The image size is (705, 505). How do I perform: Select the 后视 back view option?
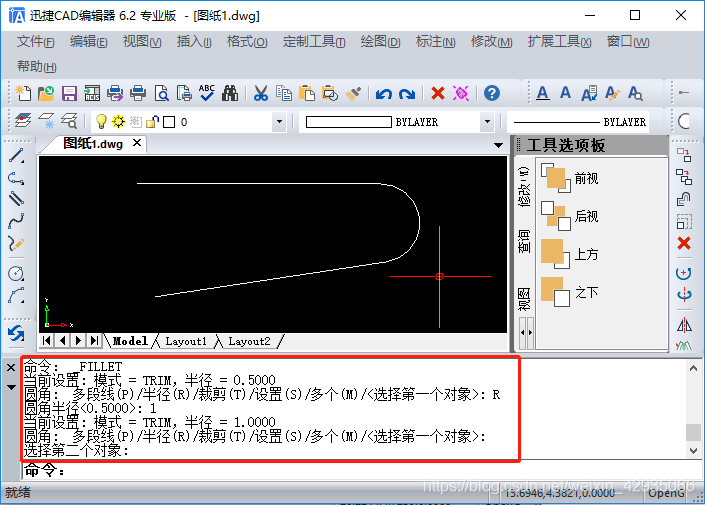point(570,216)
